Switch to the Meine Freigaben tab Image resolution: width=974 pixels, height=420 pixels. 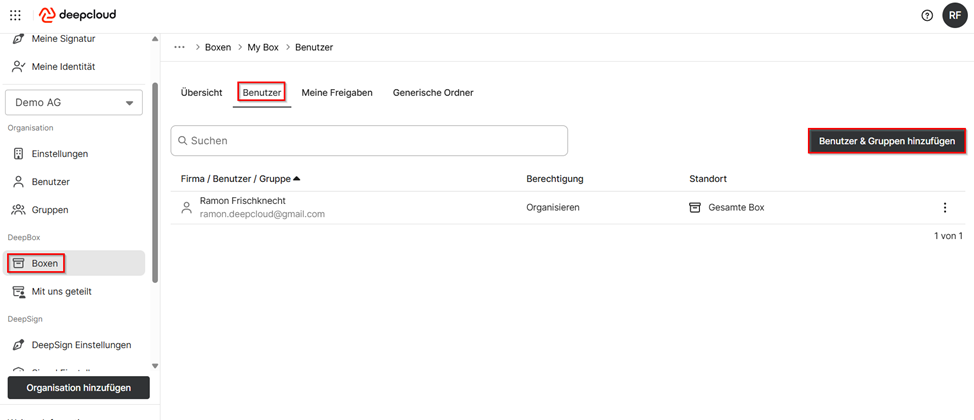coord(337,93)
